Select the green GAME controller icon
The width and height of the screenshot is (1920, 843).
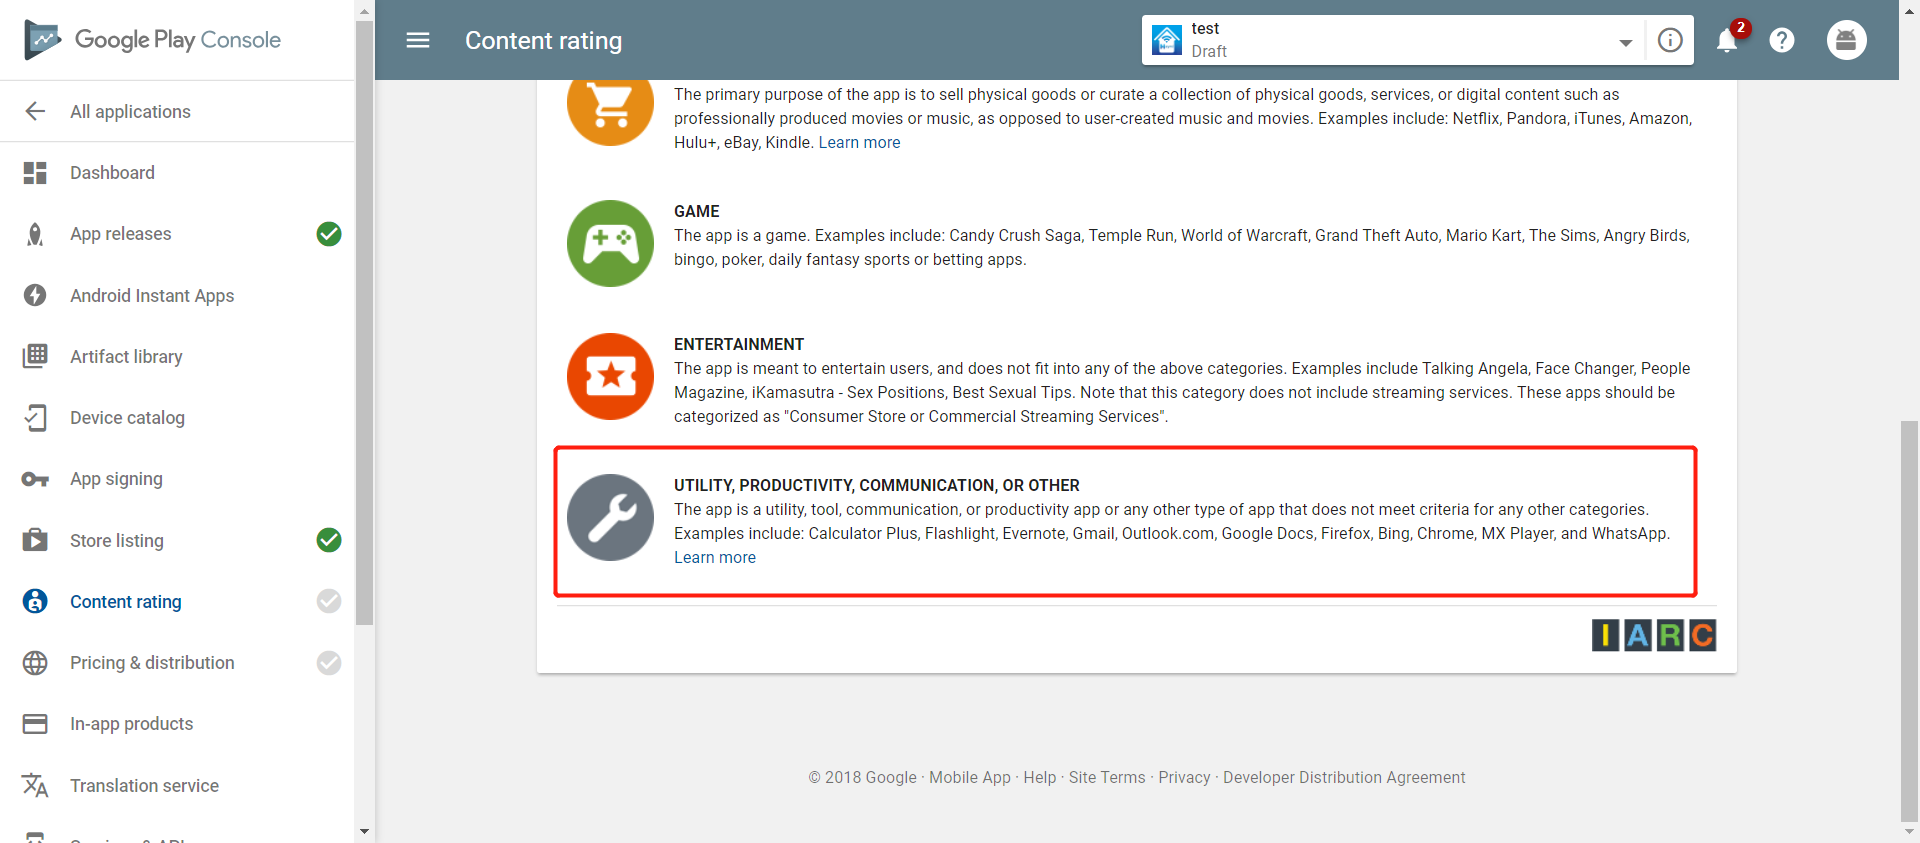point(610,243)
